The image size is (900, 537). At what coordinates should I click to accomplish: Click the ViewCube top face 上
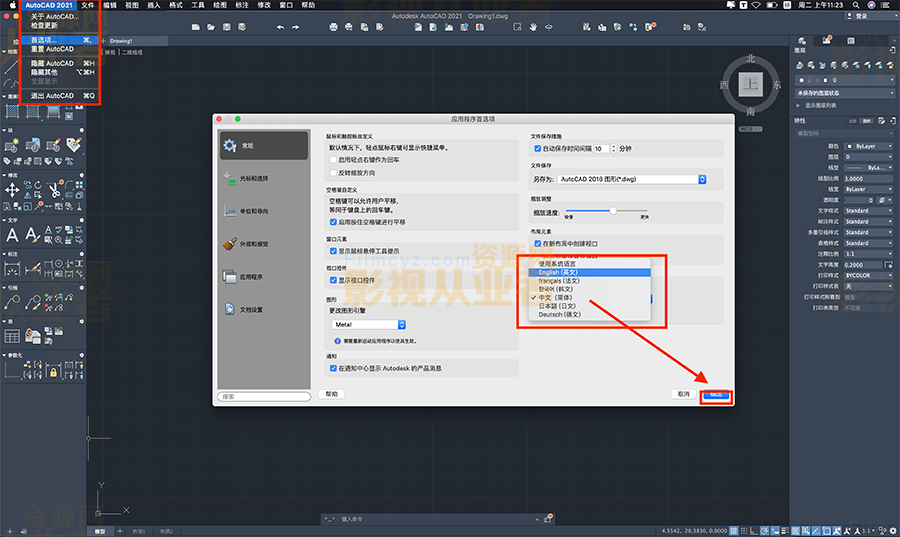coord(750,85)
